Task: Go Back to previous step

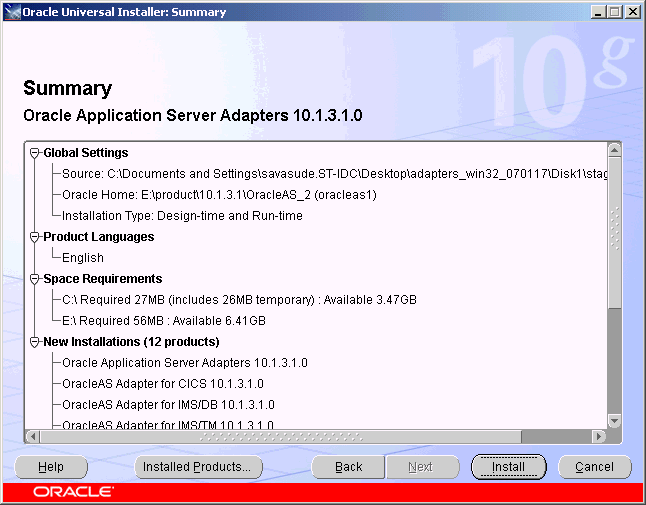Action: [x=348, y=467]
